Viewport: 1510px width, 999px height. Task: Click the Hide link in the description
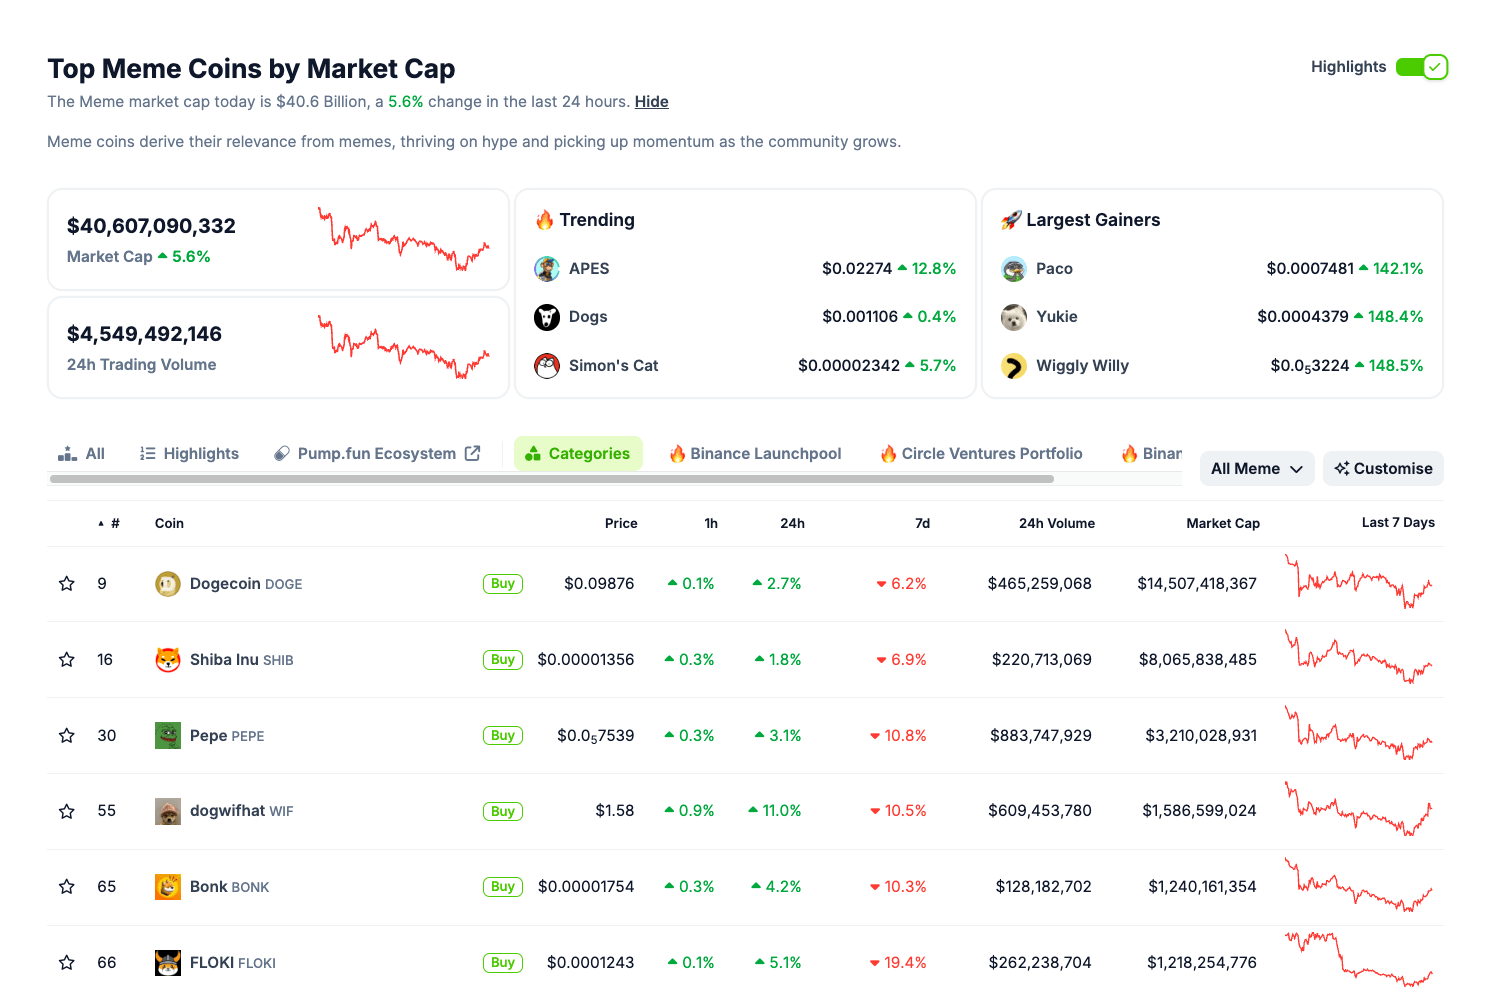pos(651,102)
